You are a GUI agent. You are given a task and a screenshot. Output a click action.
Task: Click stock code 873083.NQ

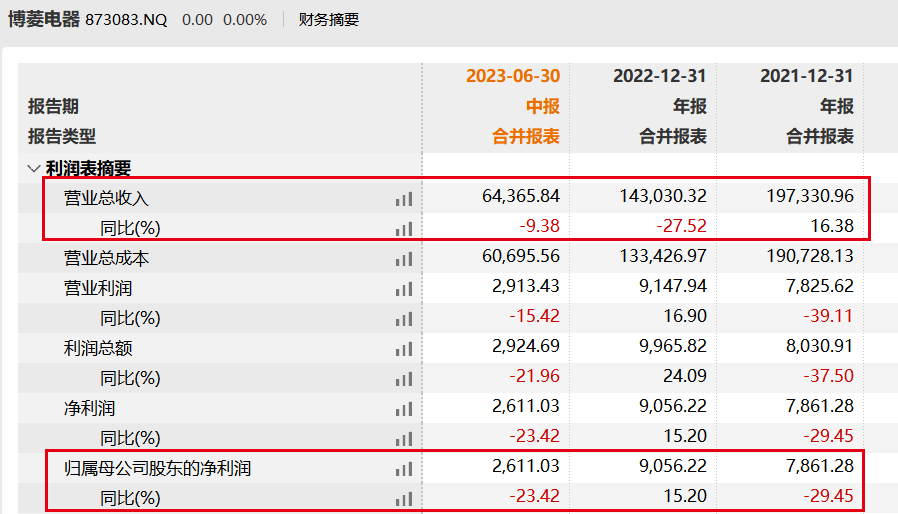pos(126,20)
